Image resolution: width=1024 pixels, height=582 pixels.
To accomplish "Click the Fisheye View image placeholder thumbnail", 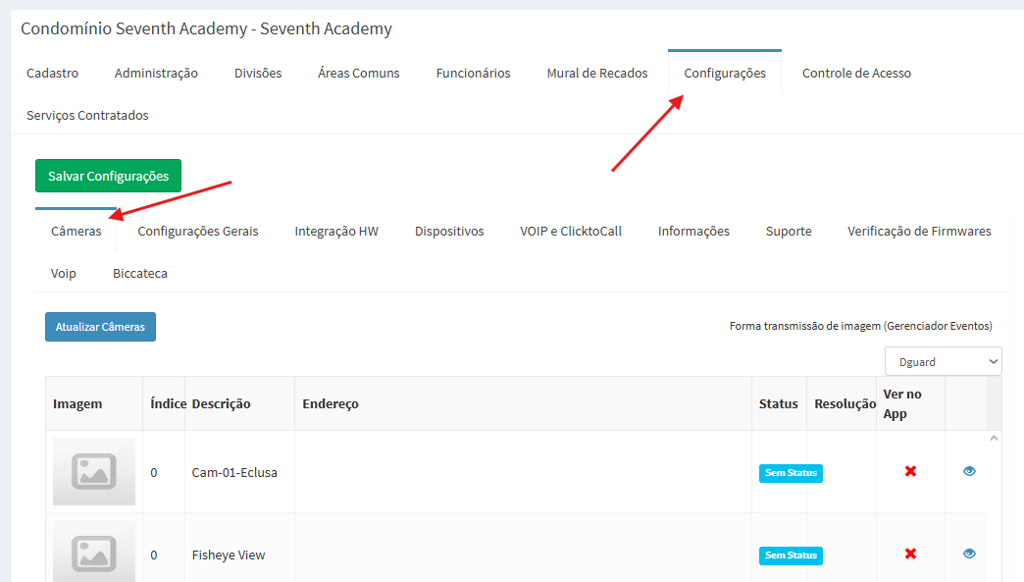I will (94, 552).
